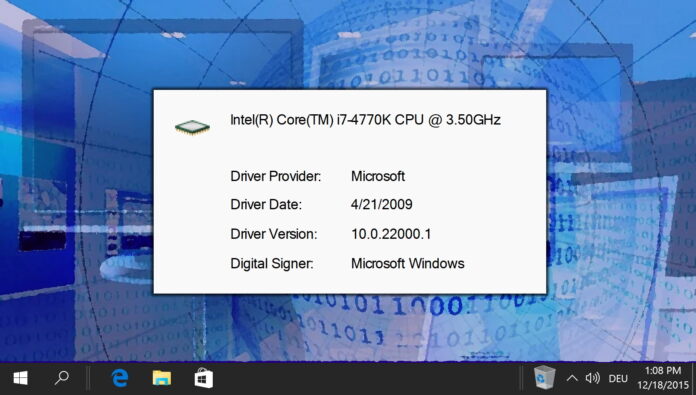Show hidden tray icons chevron
696x395 pixels.
(x=572, y=379)
